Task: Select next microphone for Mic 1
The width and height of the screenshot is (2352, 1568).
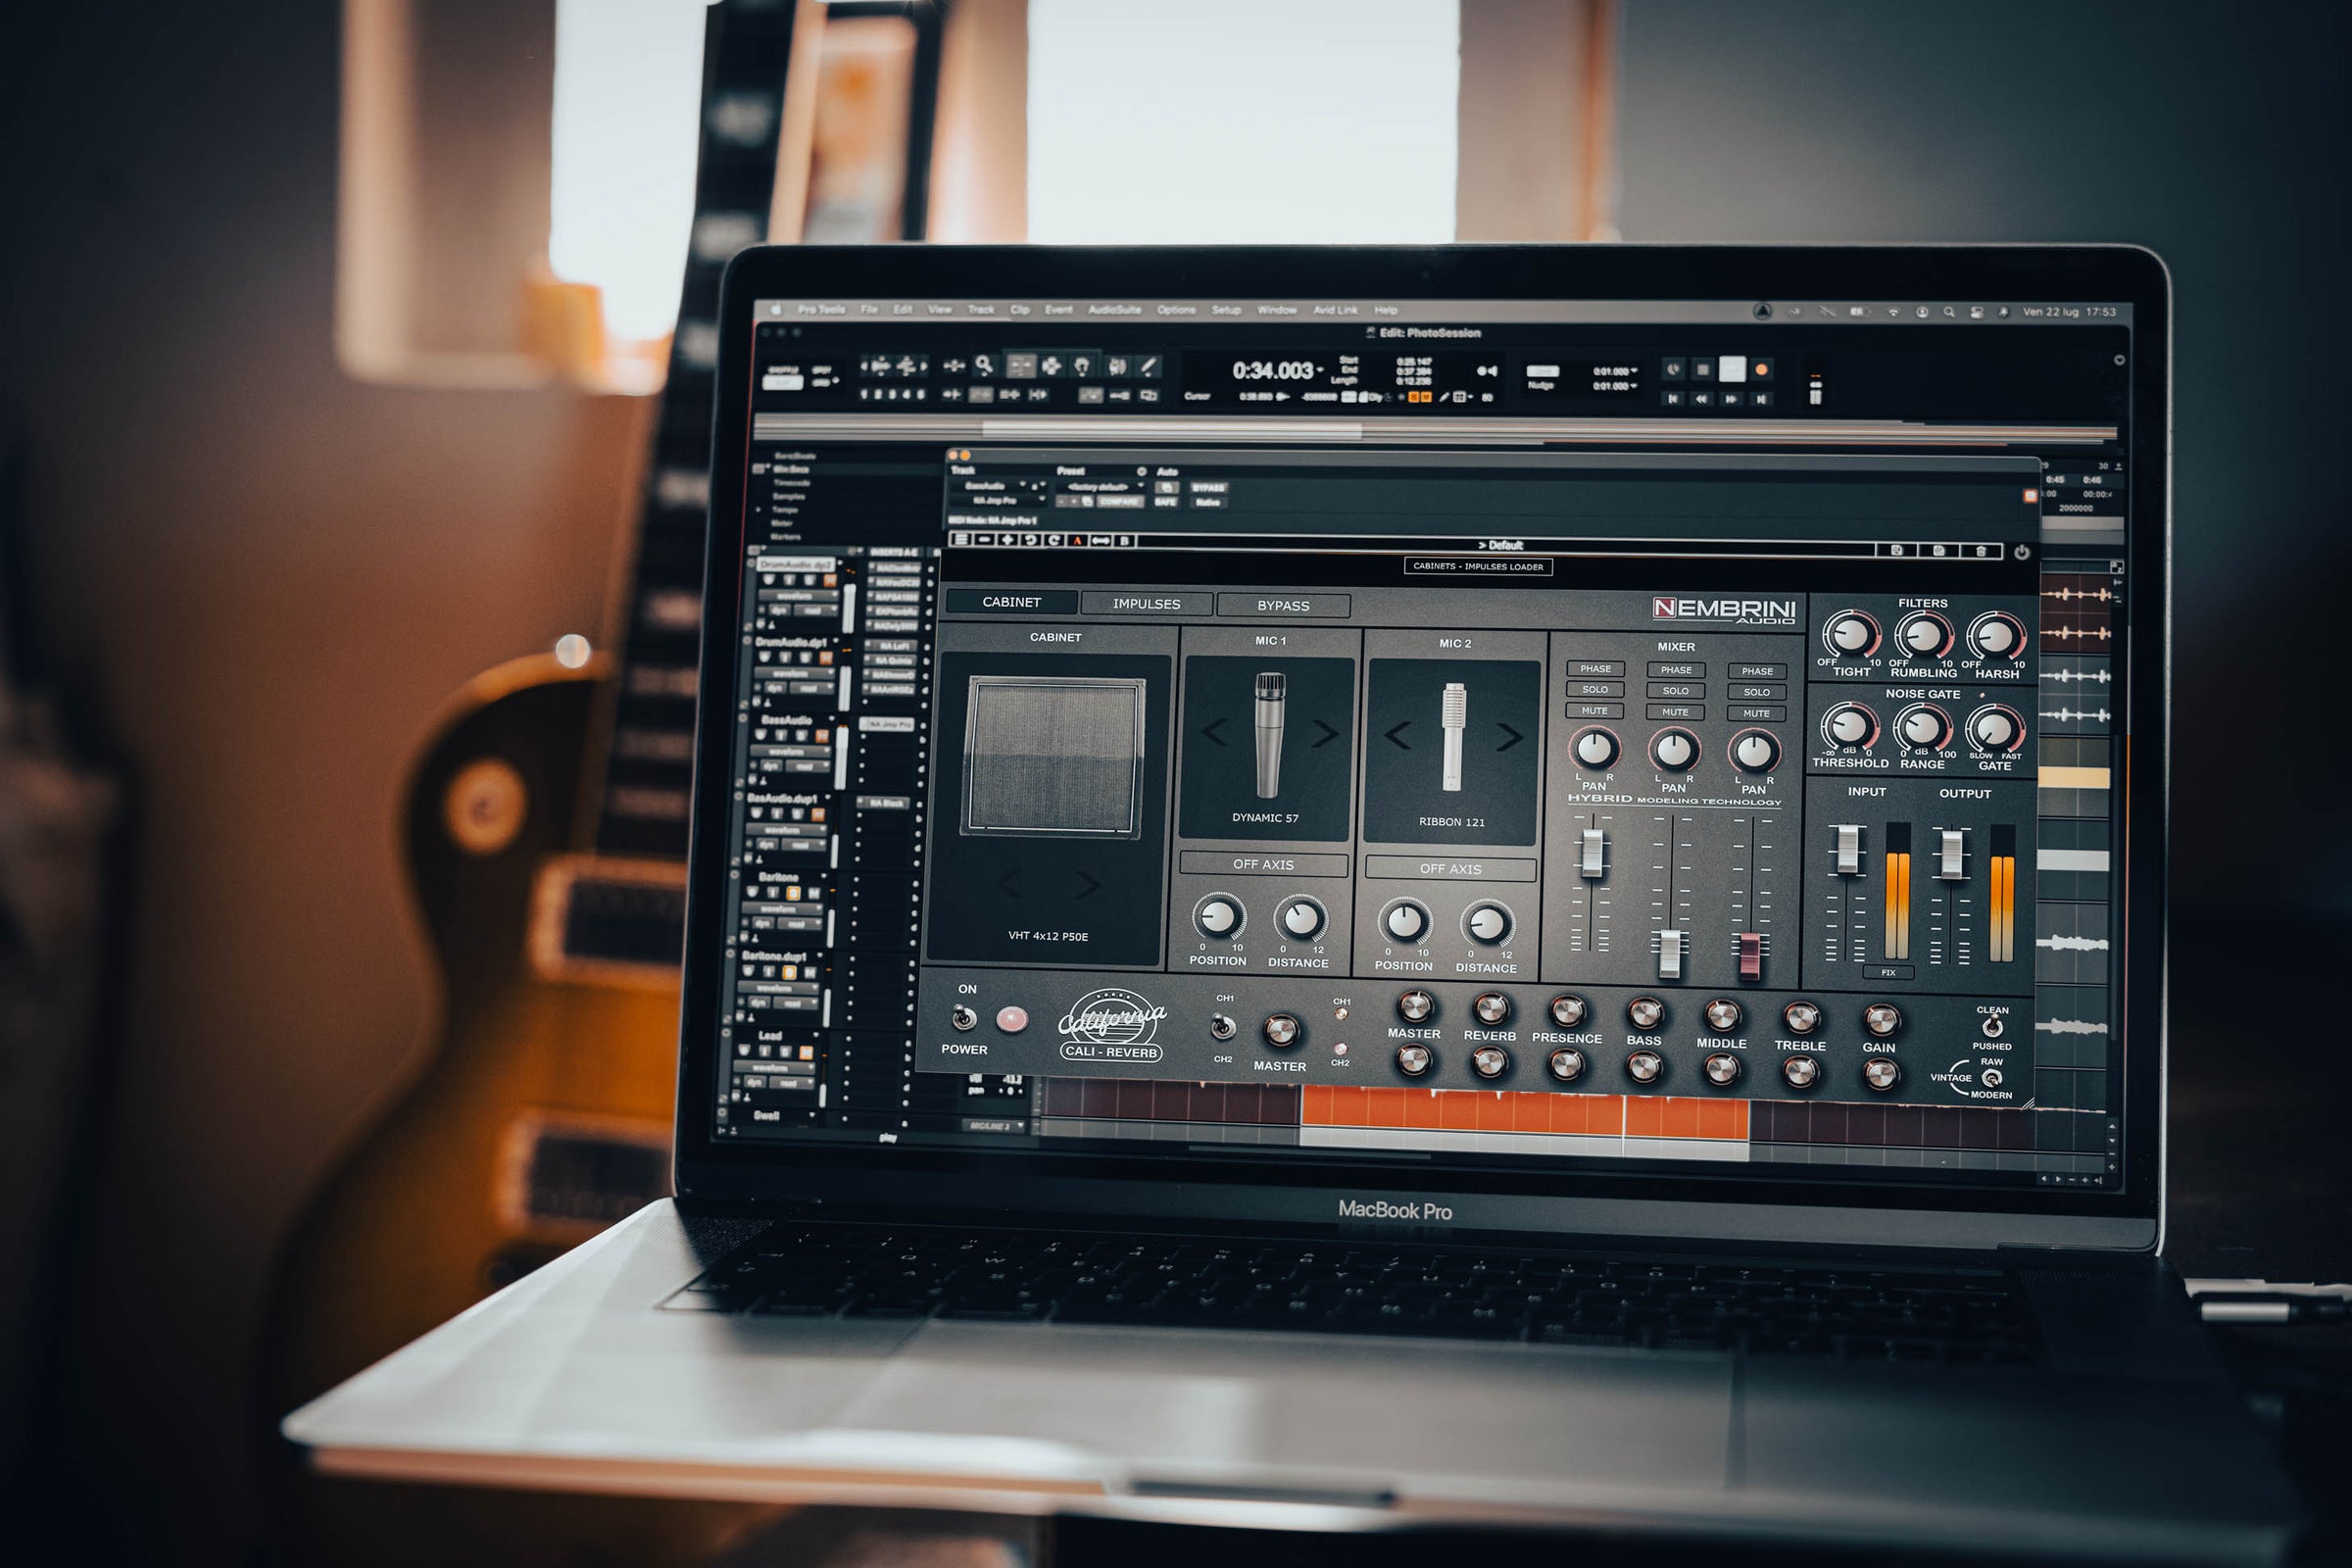Action: [x=1325, y=734]
